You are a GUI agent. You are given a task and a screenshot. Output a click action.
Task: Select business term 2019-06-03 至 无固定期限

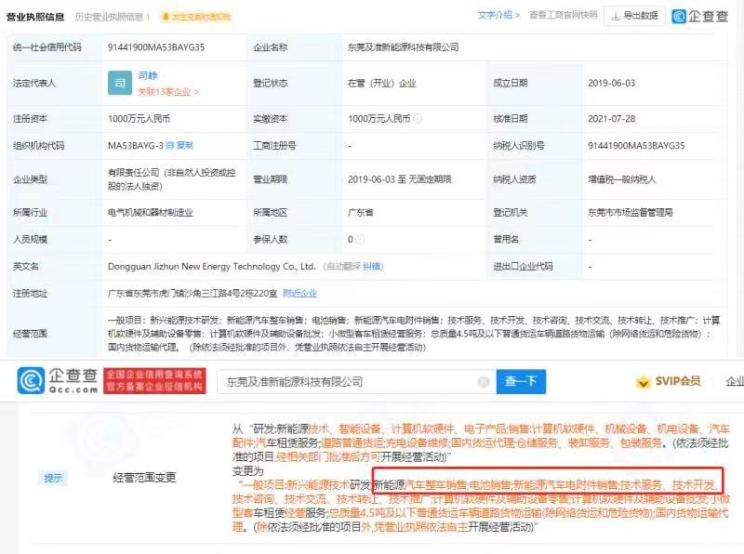pyautogui.click(x=399, y=179)
